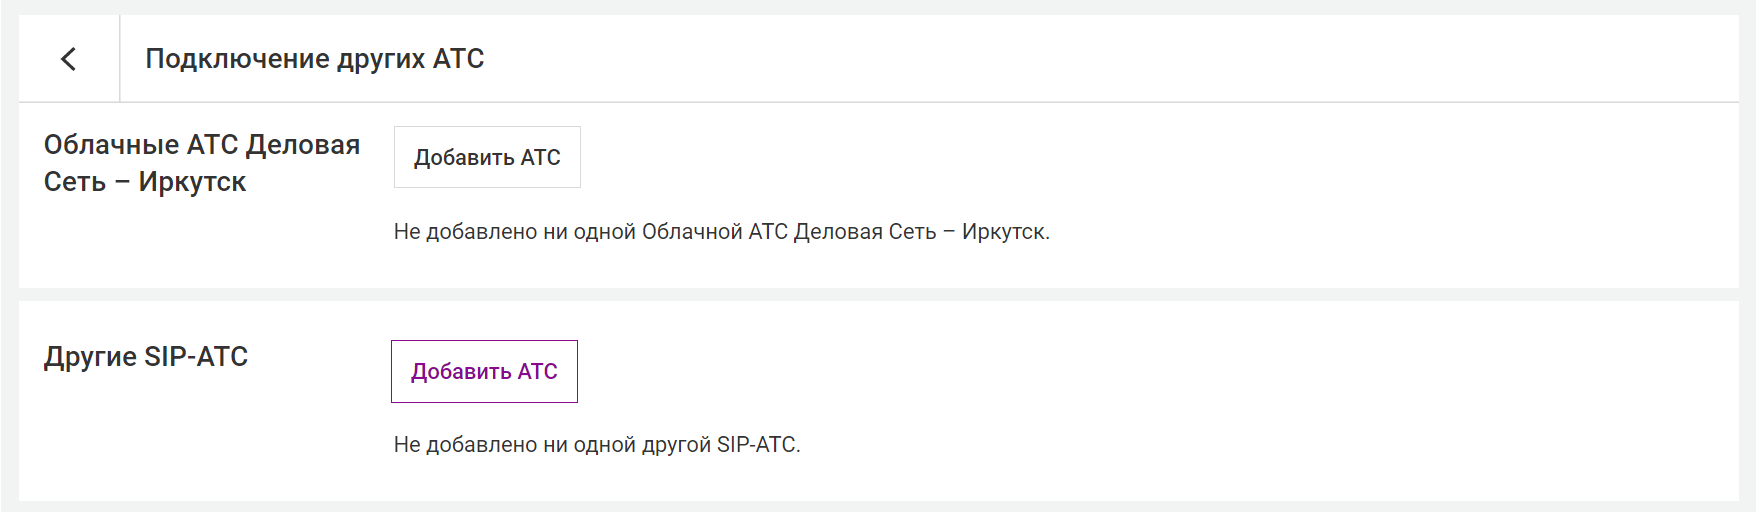Screen dimensions: 1756x512
Task: Click the text SIP-АТС ending the lower notice
Action: (x=756, y=445)
